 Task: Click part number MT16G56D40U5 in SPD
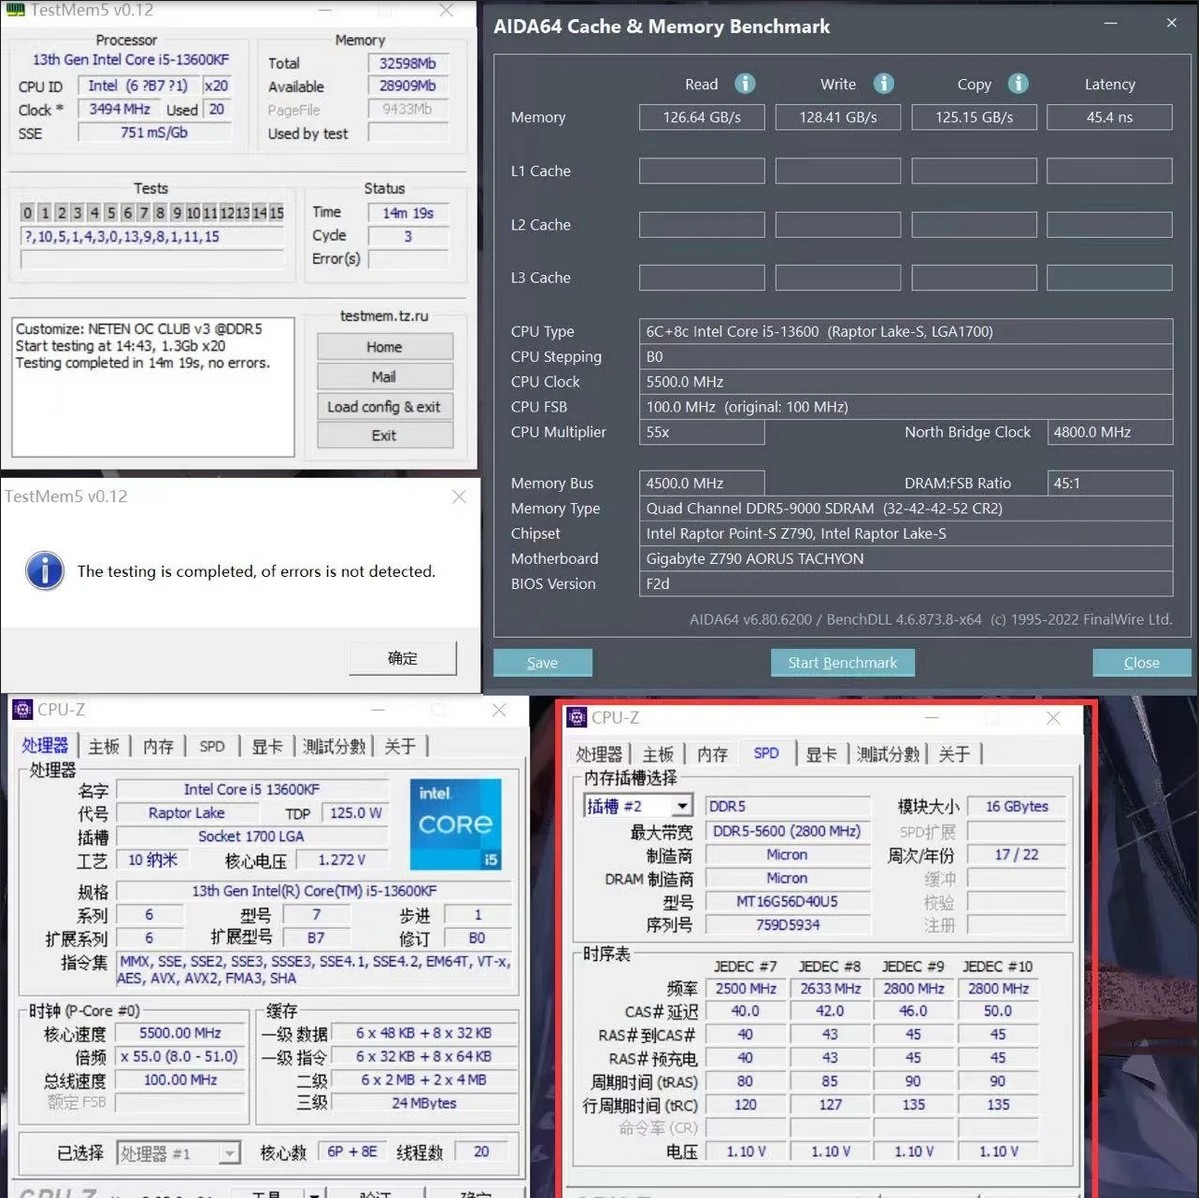(x=787, y=901)
